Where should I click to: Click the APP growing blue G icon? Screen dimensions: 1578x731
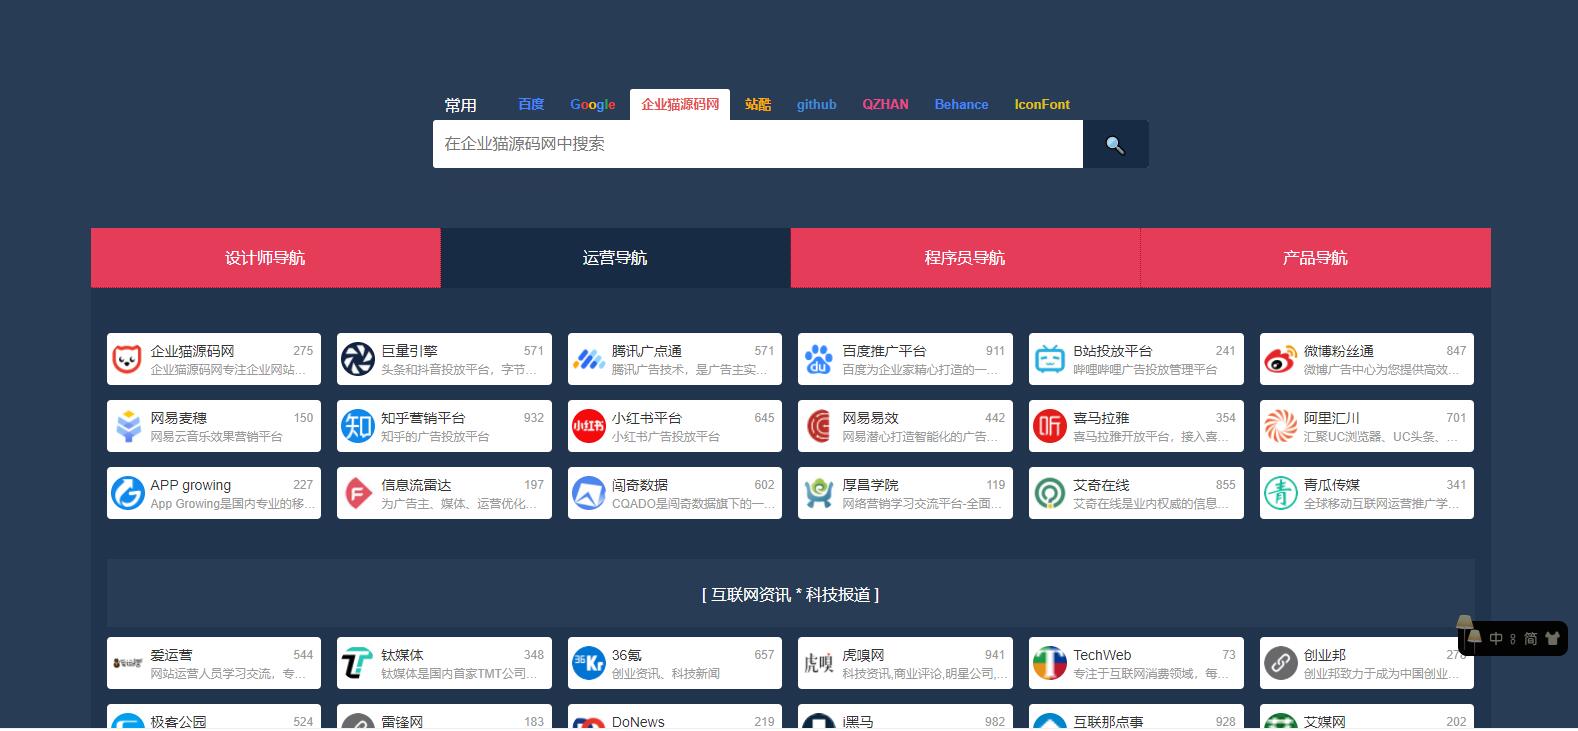tap(127, 493)
